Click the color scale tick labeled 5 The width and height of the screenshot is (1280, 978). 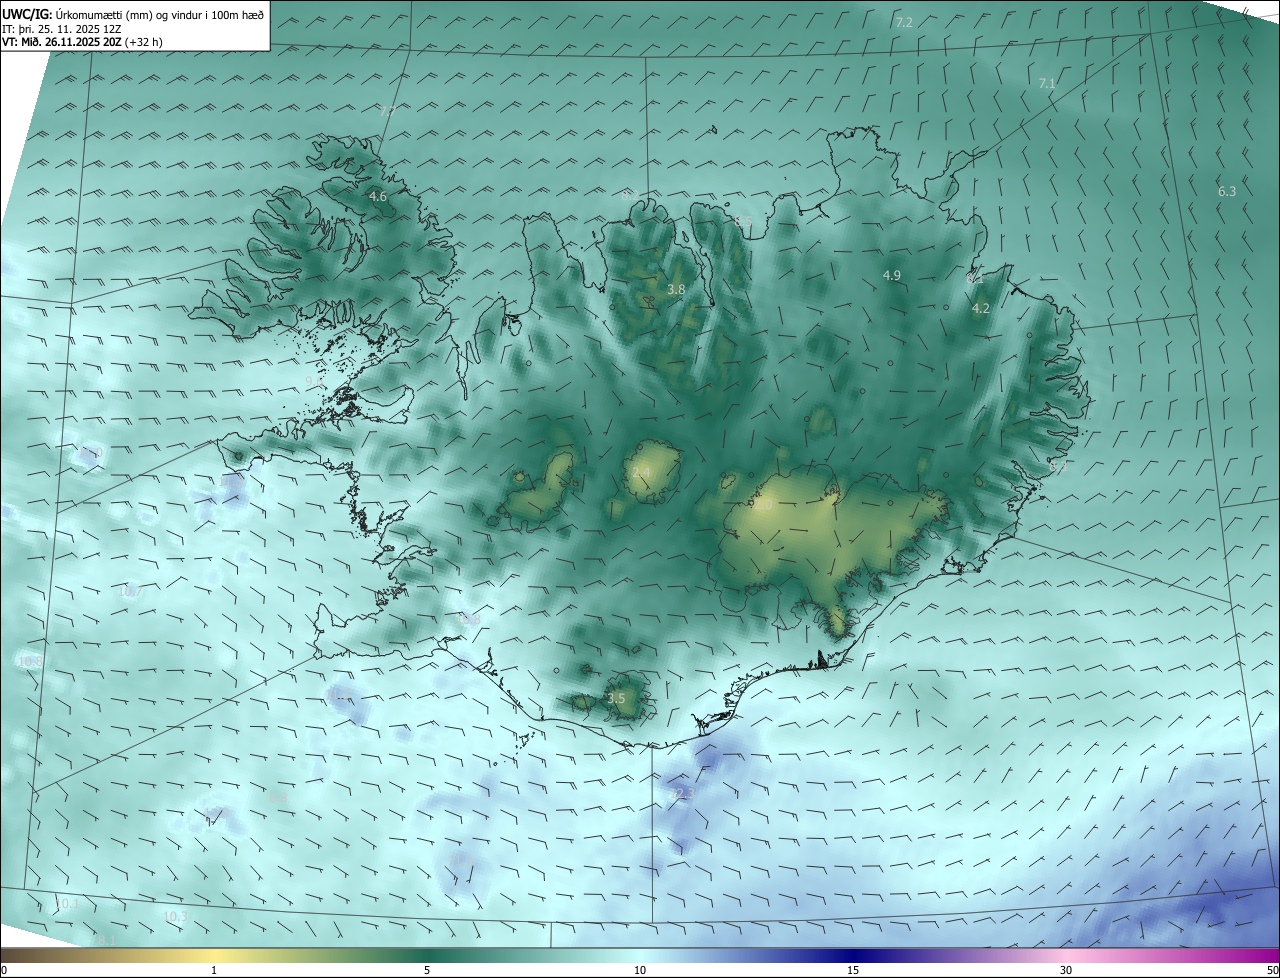pos(427,970)
